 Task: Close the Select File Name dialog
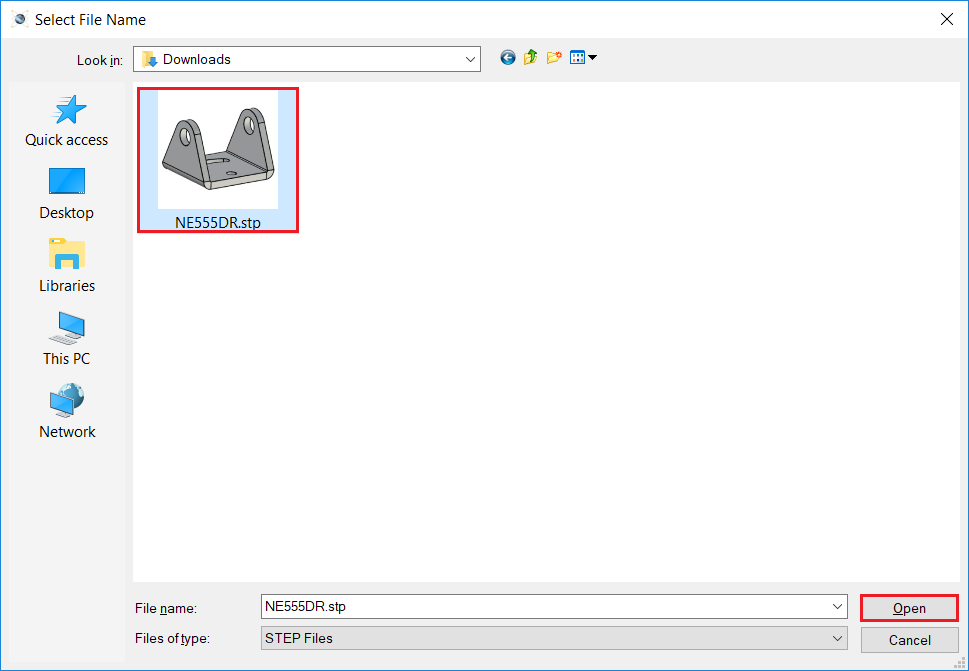[x=946, y=20]
